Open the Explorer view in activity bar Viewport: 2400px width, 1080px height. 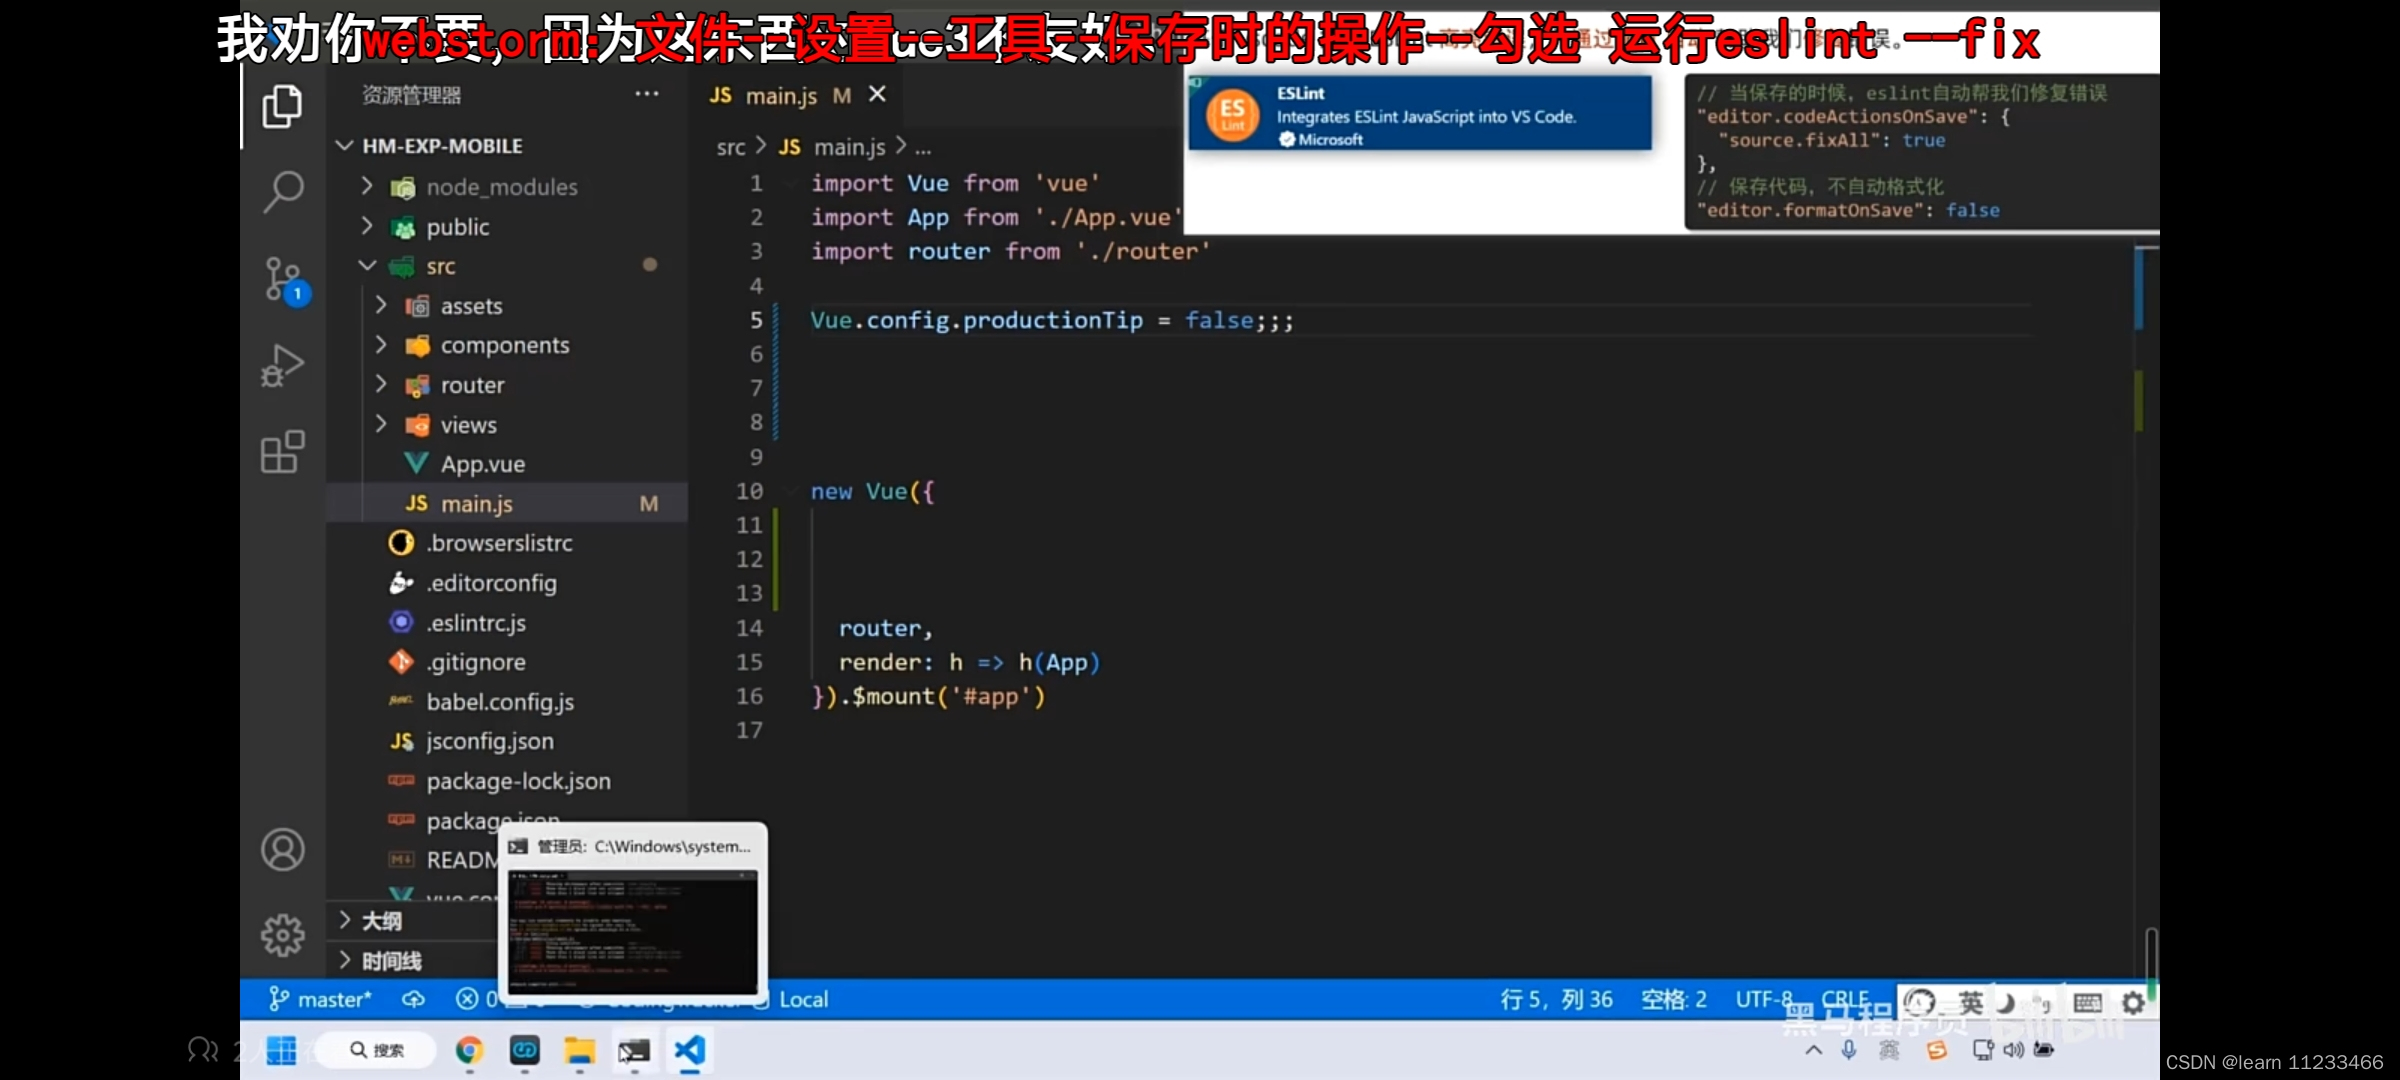coord(282,106)
